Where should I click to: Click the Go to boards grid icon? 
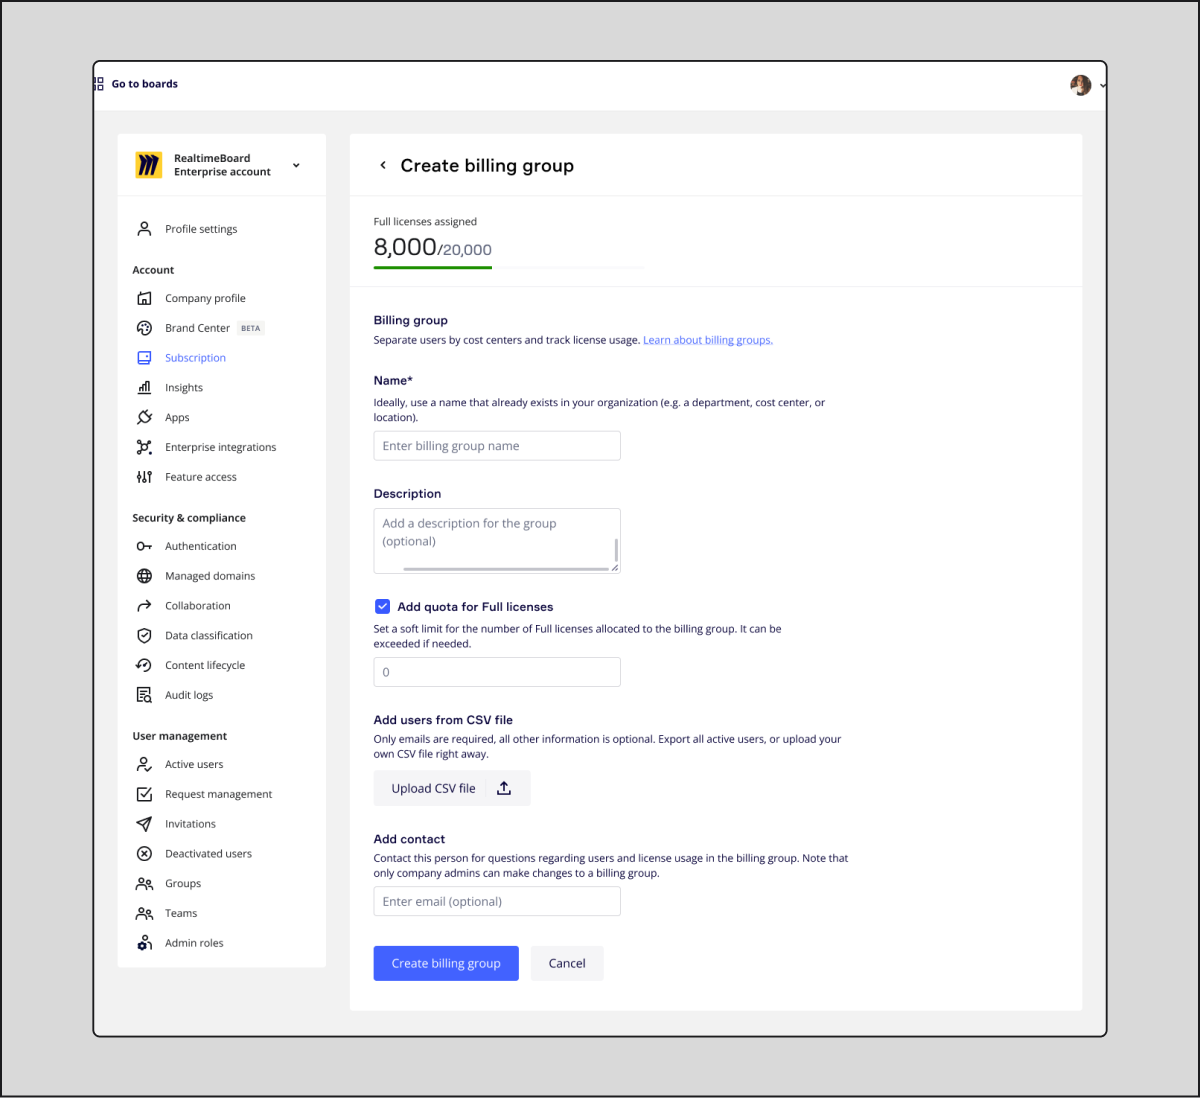[99, 84]
